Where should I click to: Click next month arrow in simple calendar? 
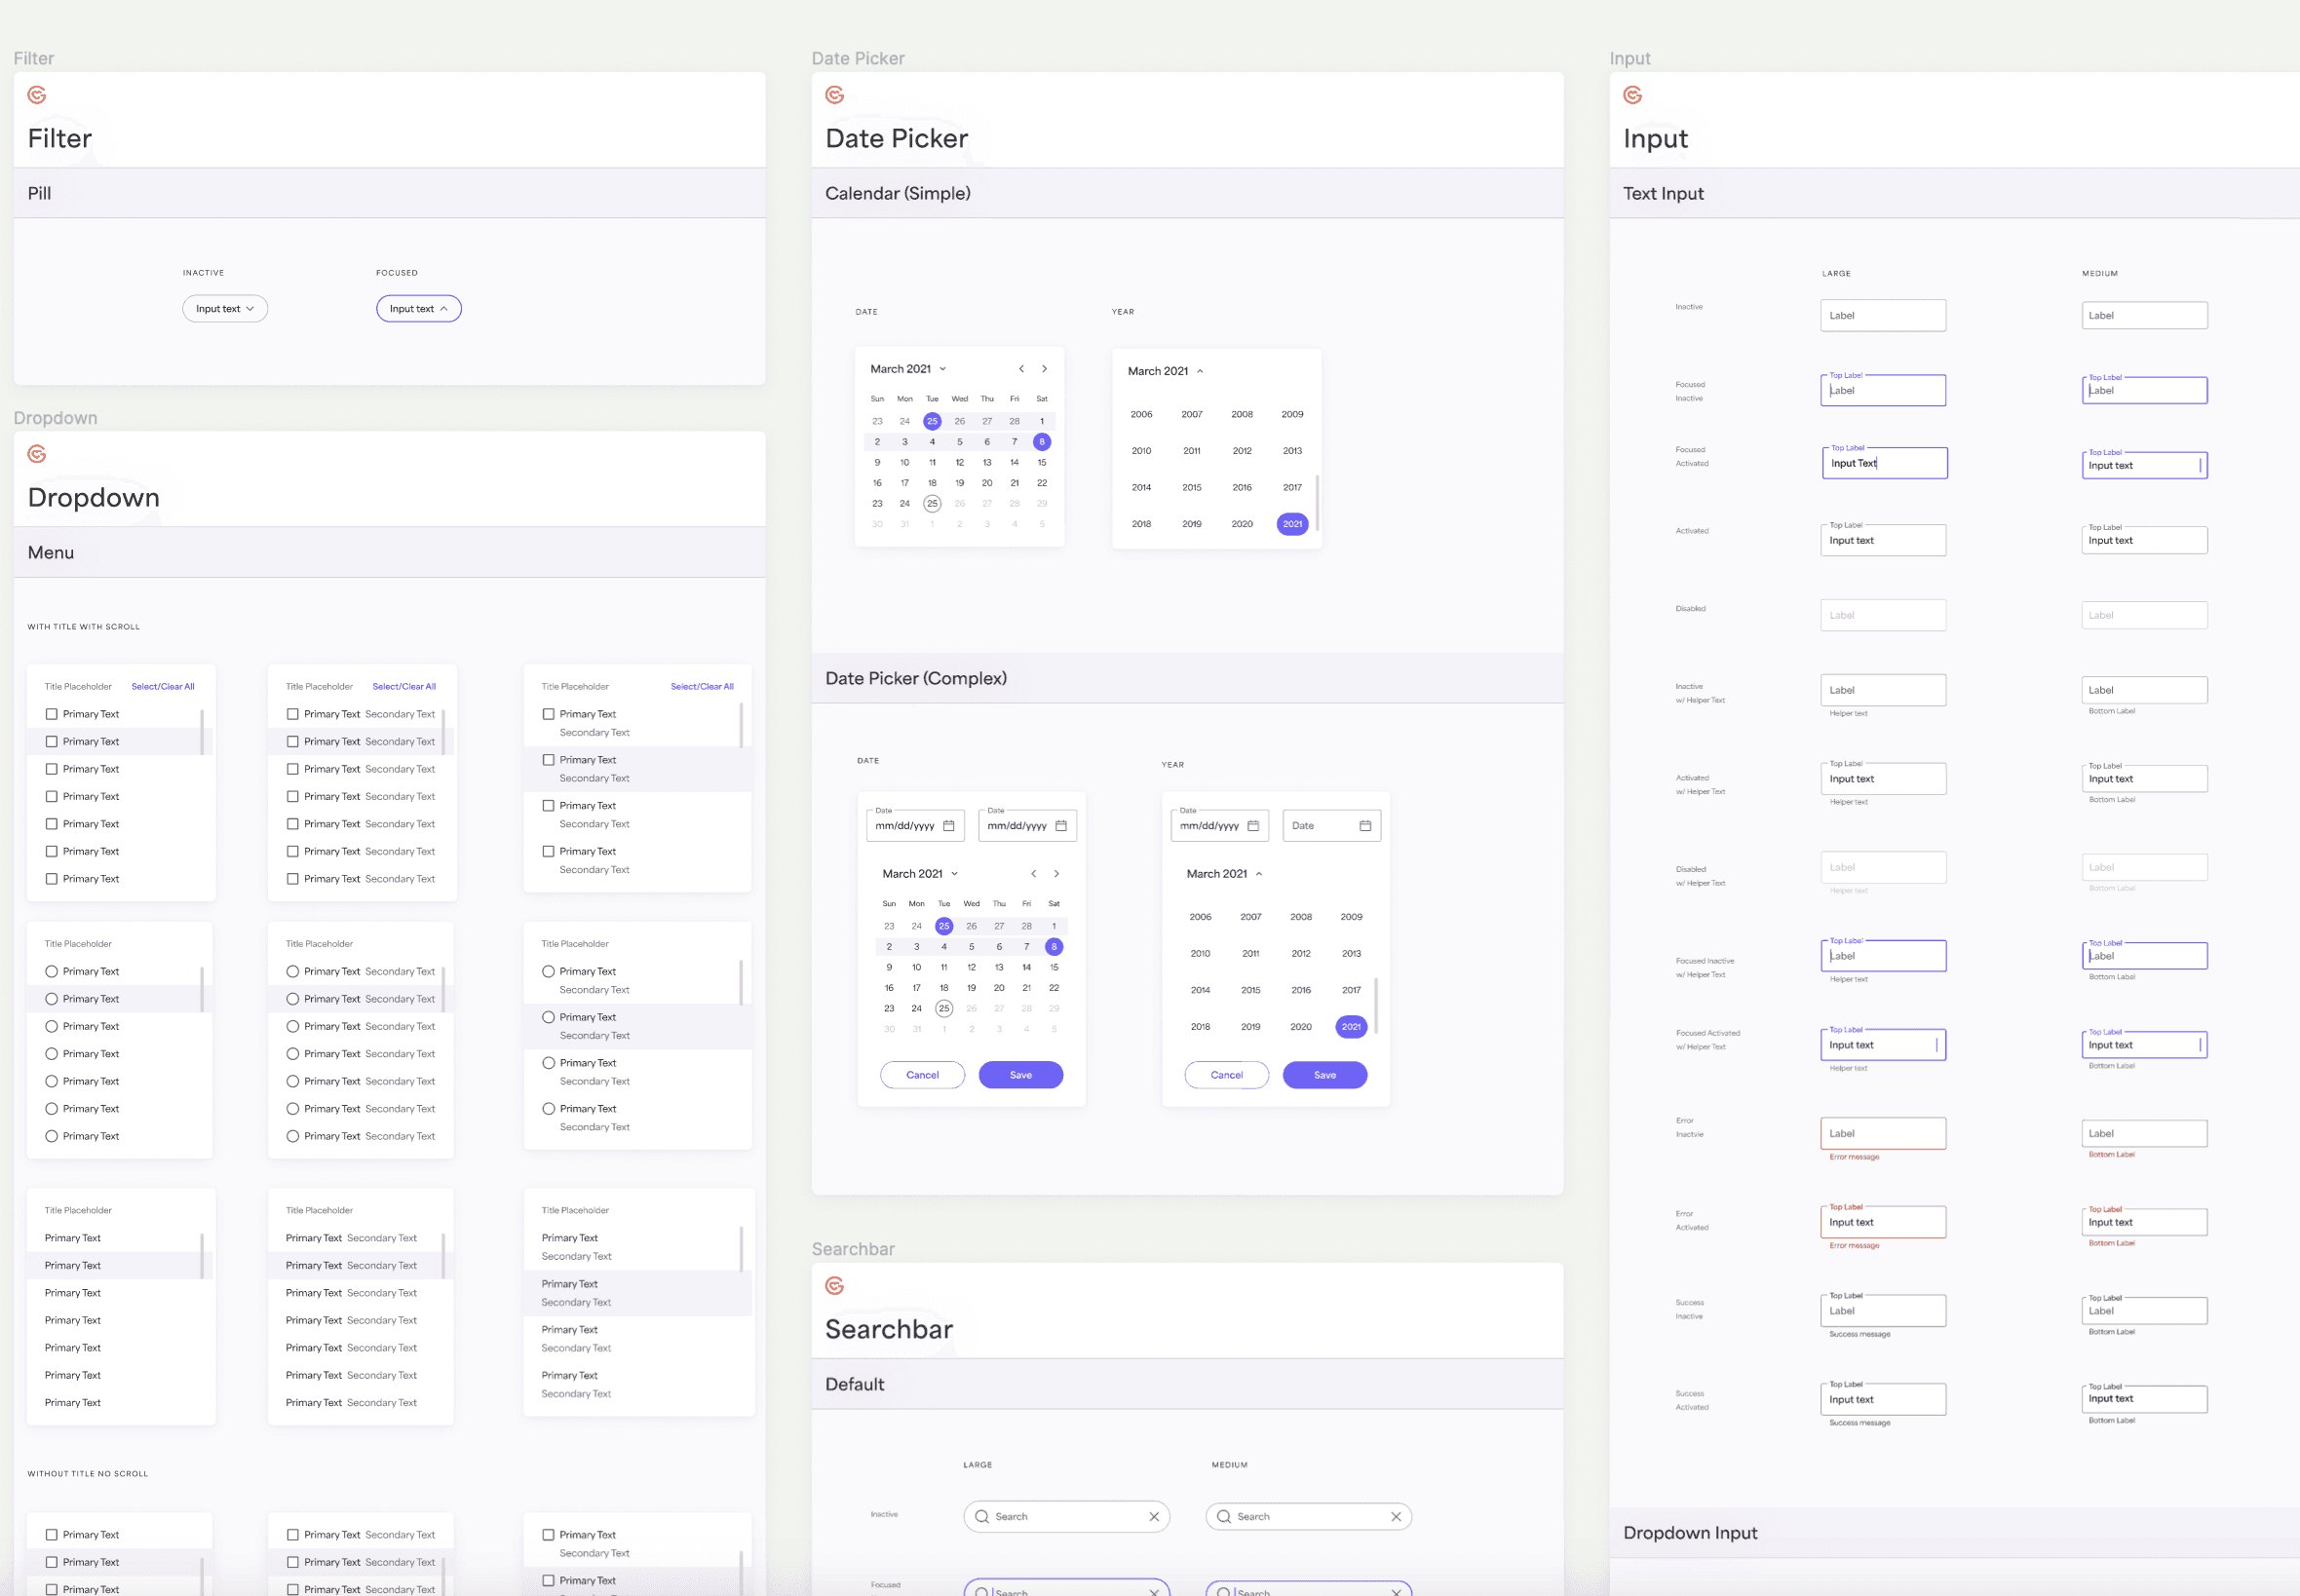click(1044, 369)
